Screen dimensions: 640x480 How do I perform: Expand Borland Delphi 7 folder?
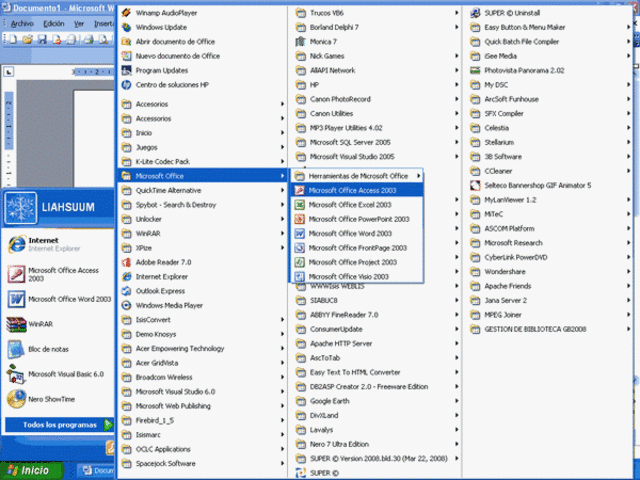[376, 27]
